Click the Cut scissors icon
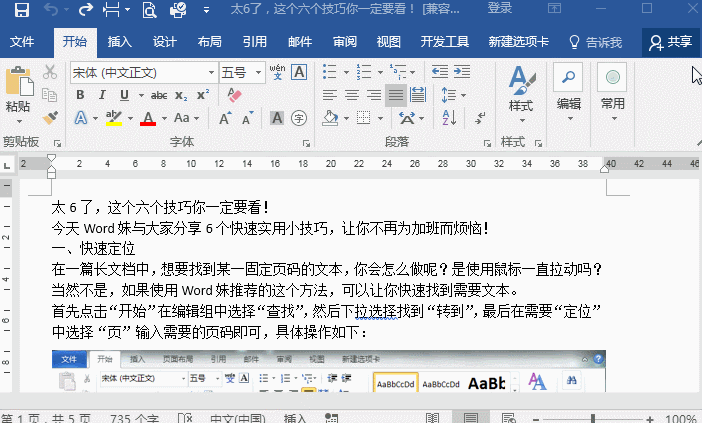The height and width of the screenshot is (423, 702). (50, 72)
